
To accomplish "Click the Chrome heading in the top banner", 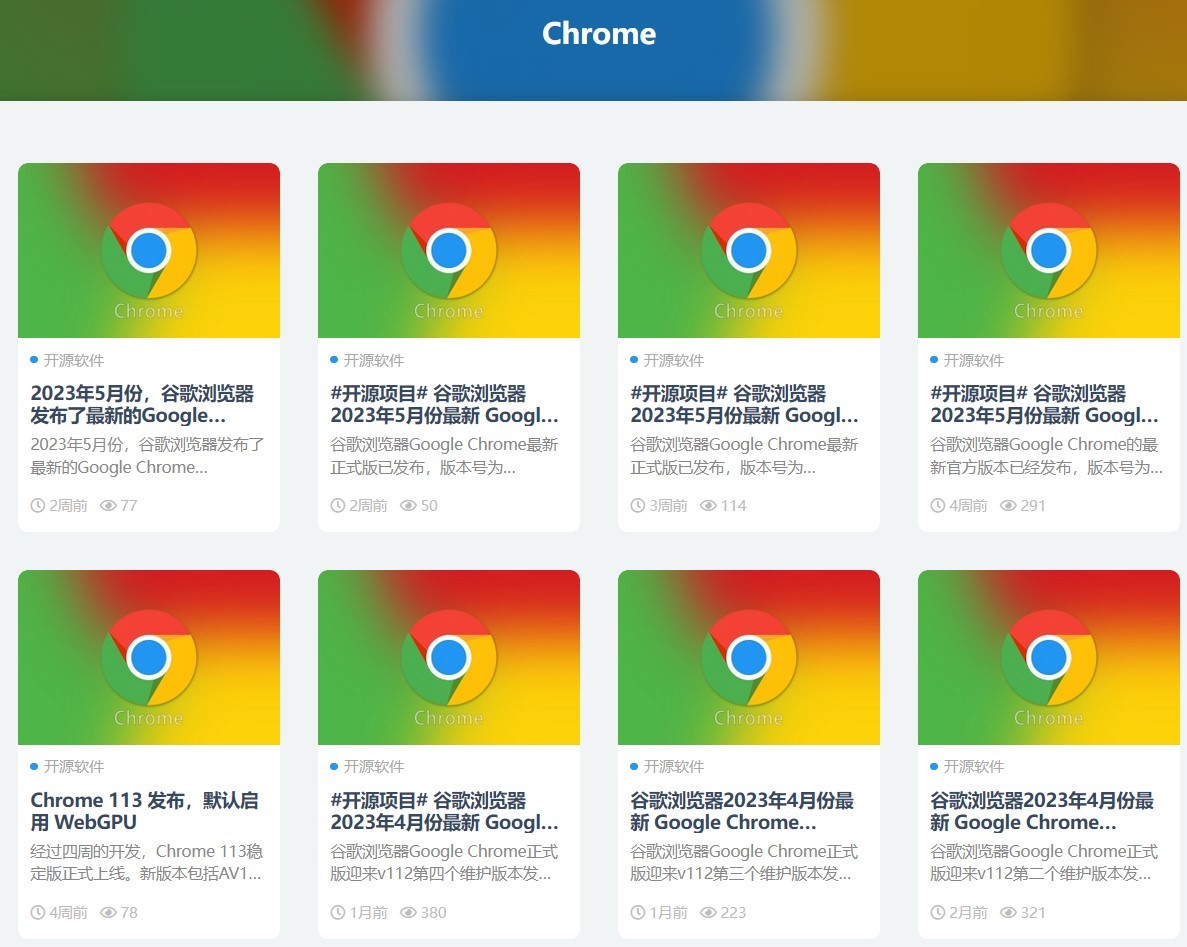I will click(599, 33).
